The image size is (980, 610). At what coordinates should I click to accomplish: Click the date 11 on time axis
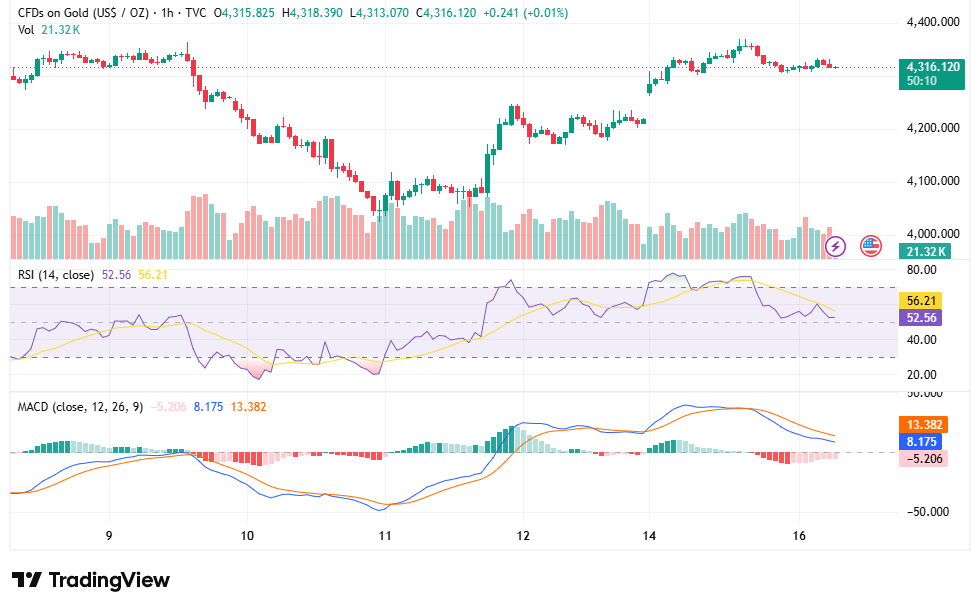tap(385, 536)
